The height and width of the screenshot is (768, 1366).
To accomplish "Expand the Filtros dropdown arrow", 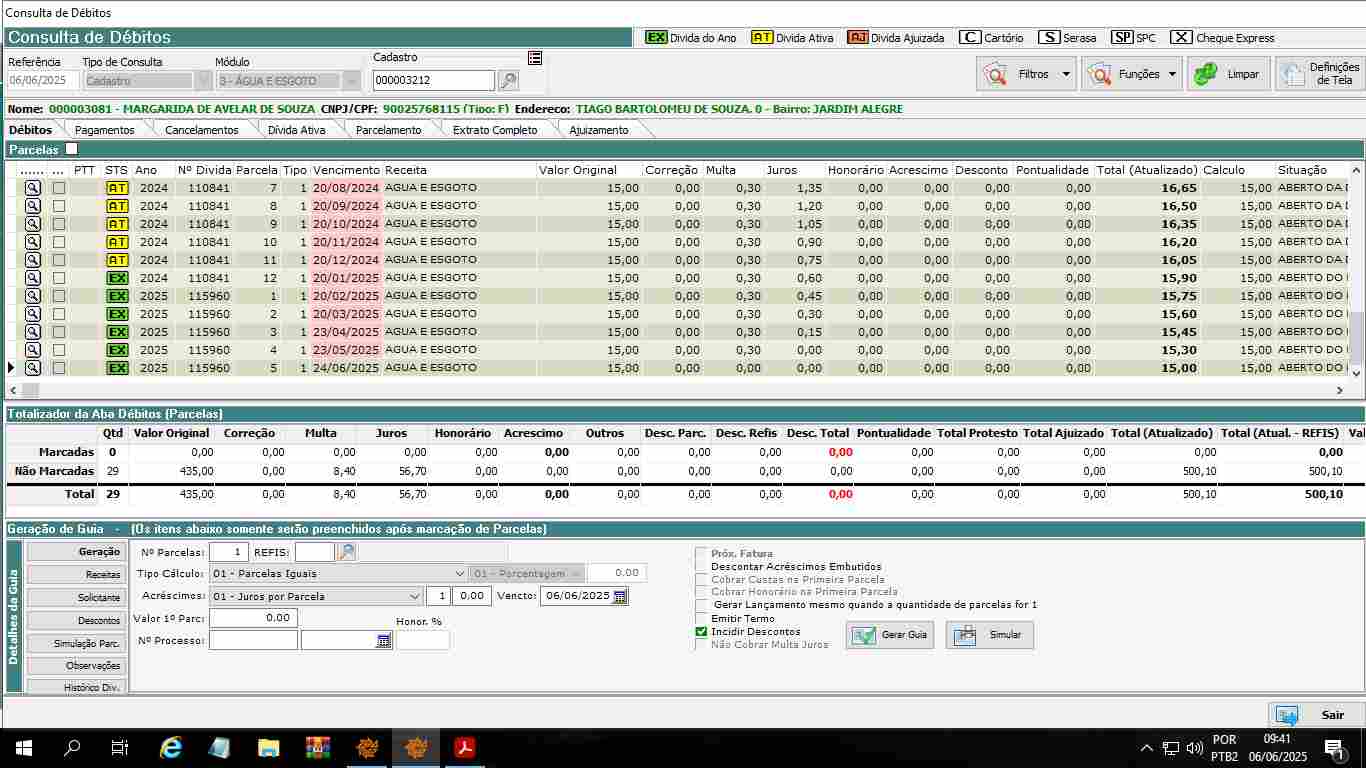I will (1066, 74).
